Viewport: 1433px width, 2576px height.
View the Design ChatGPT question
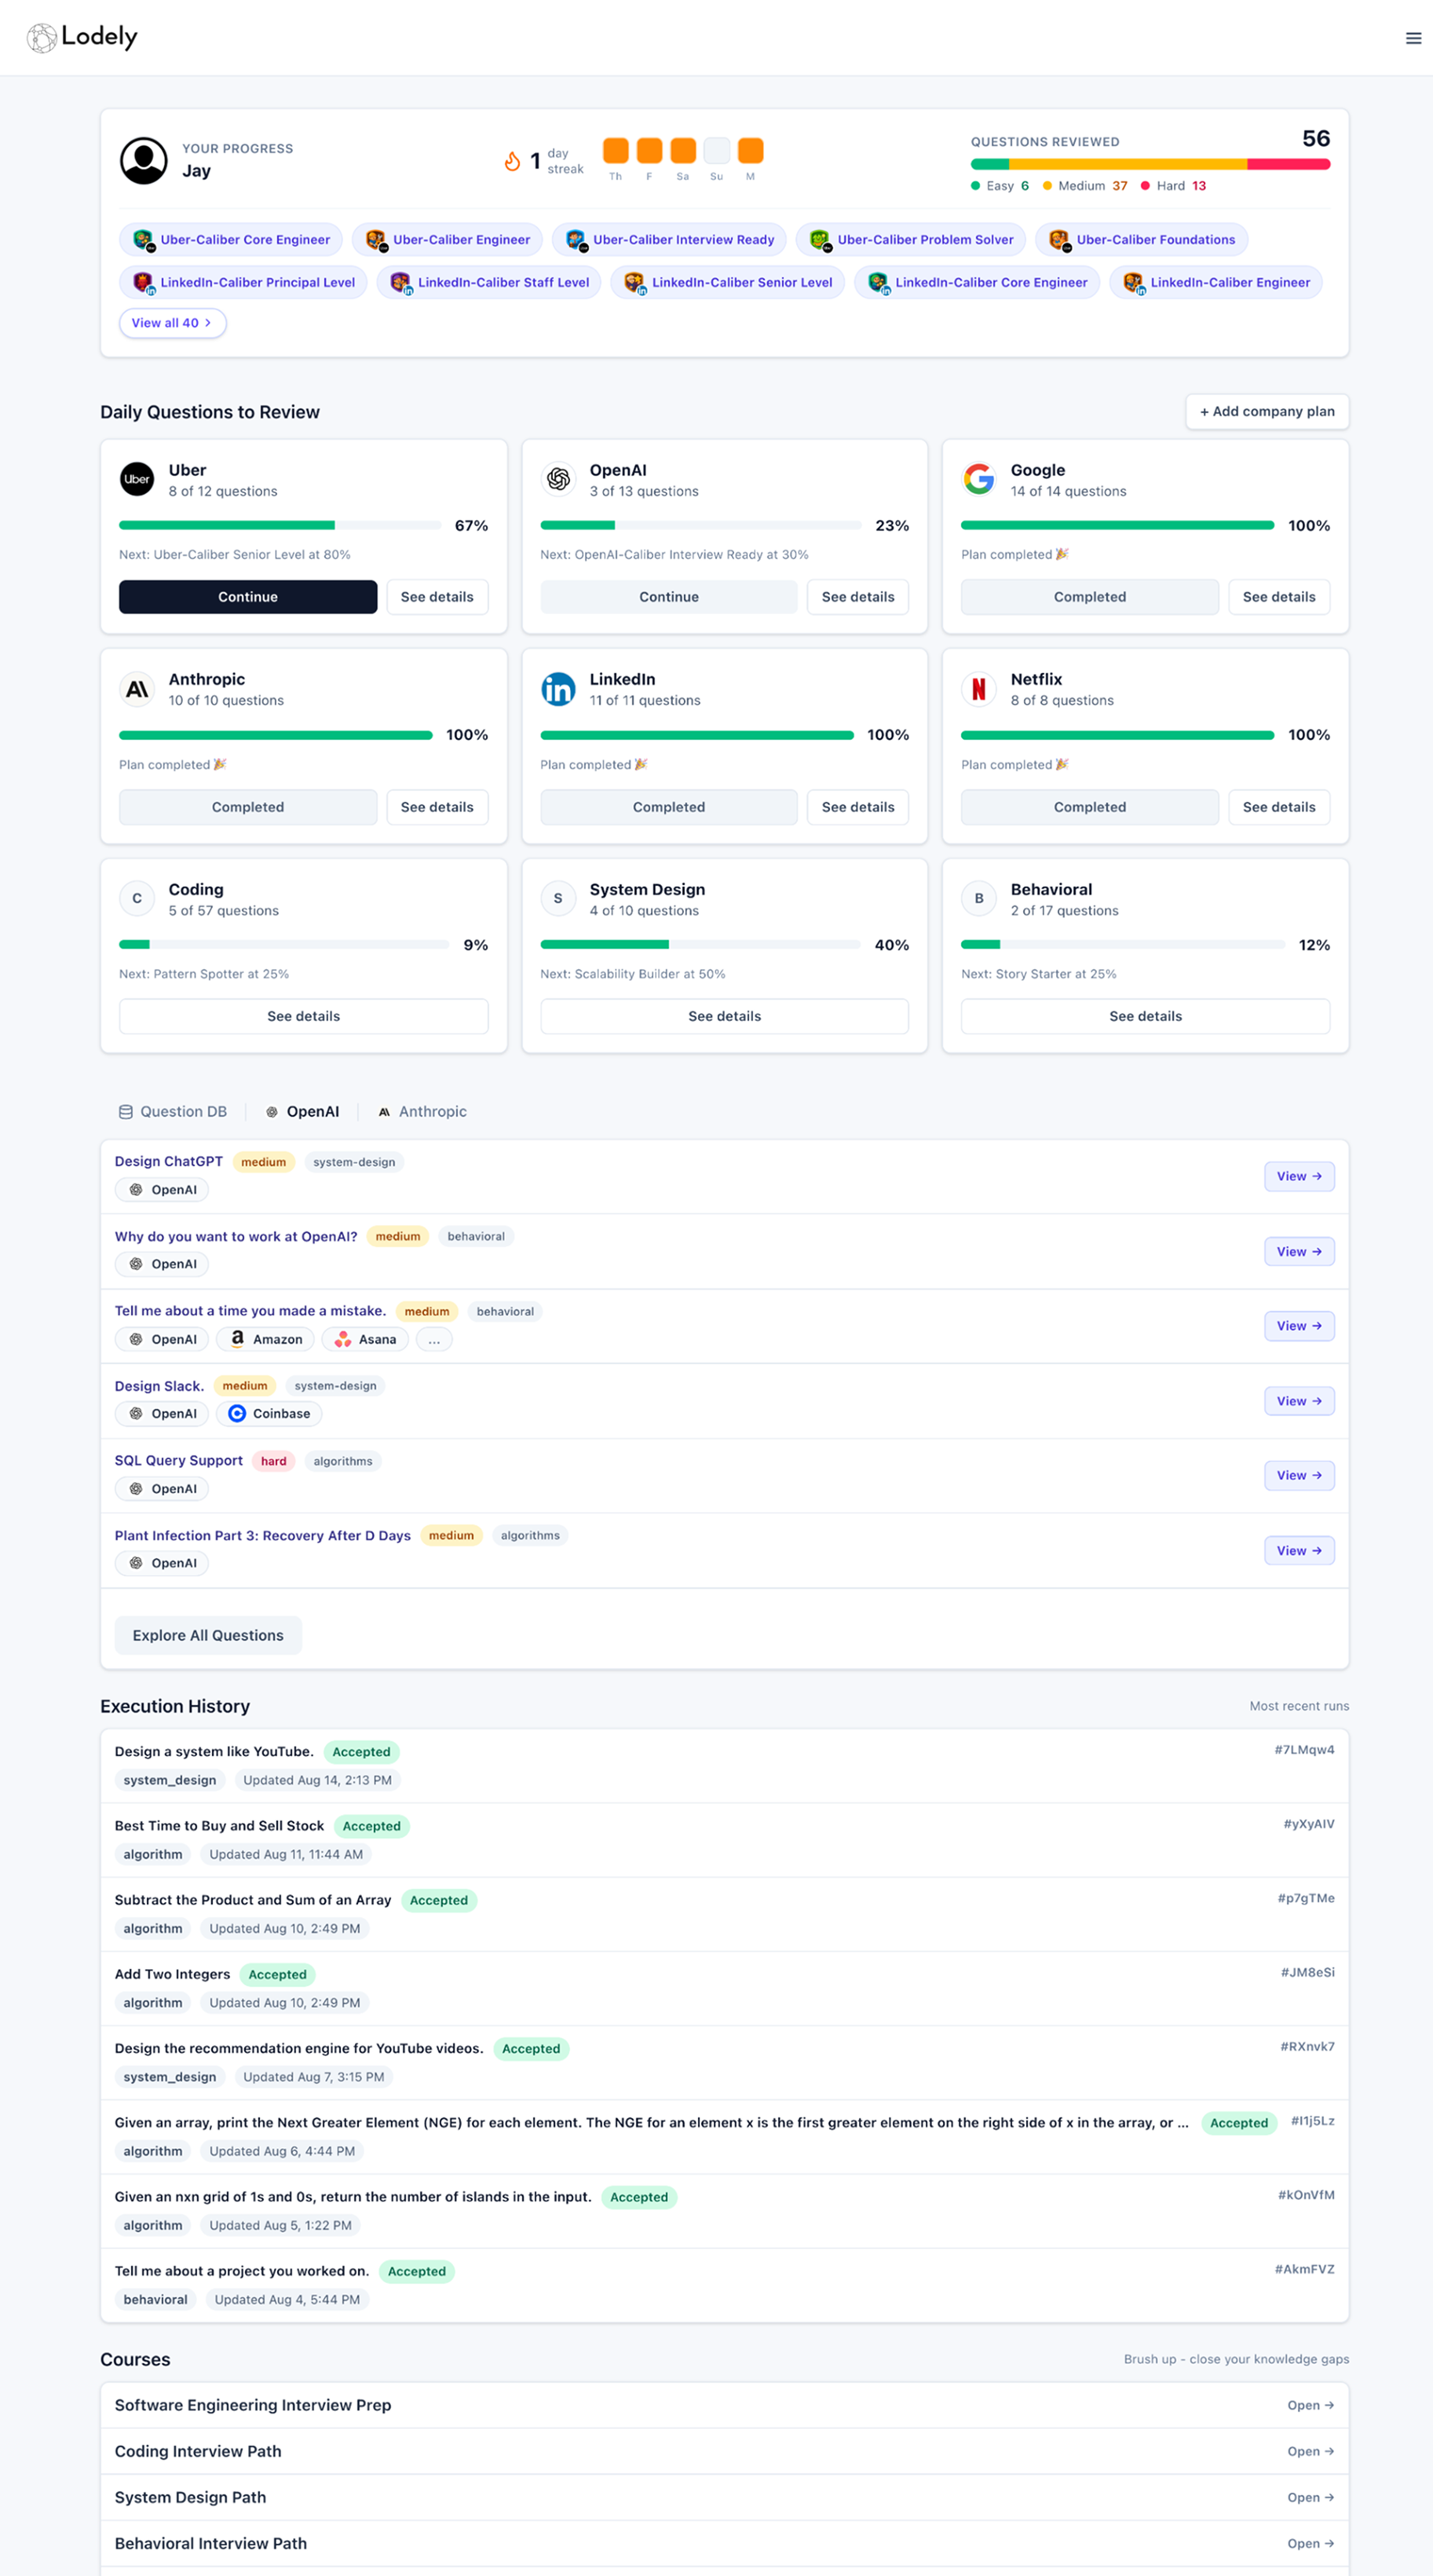pyautogui.click(x=1299, y=1176)
